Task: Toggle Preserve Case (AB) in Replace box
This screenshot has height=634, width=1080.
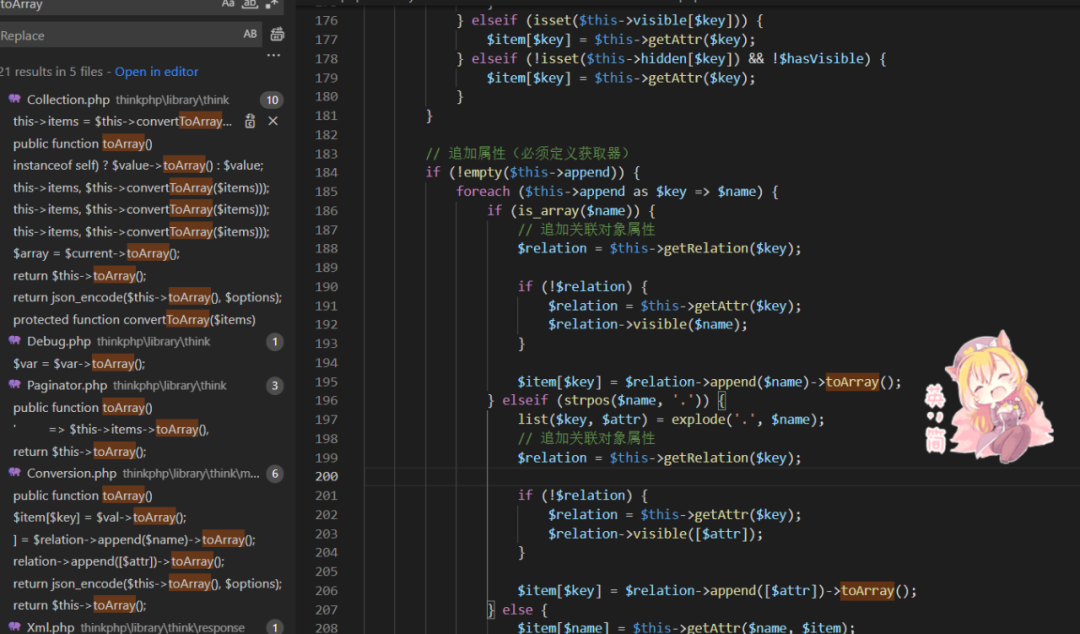Action: coord(250,34)
